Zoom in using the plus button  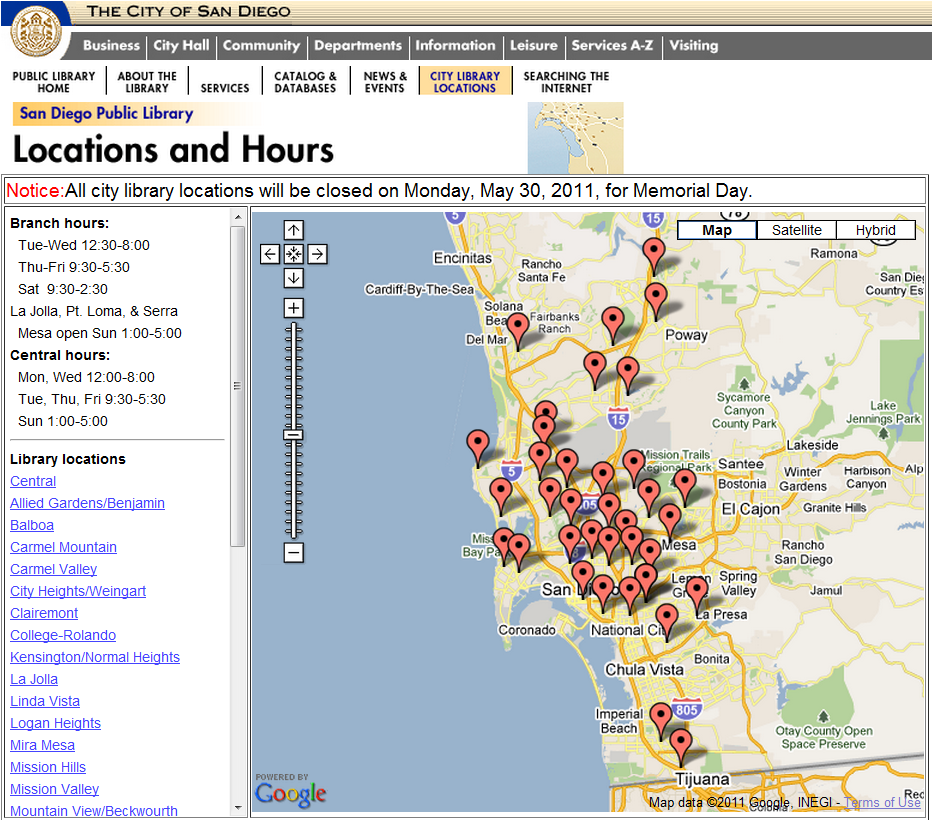[x=294, y=308]
